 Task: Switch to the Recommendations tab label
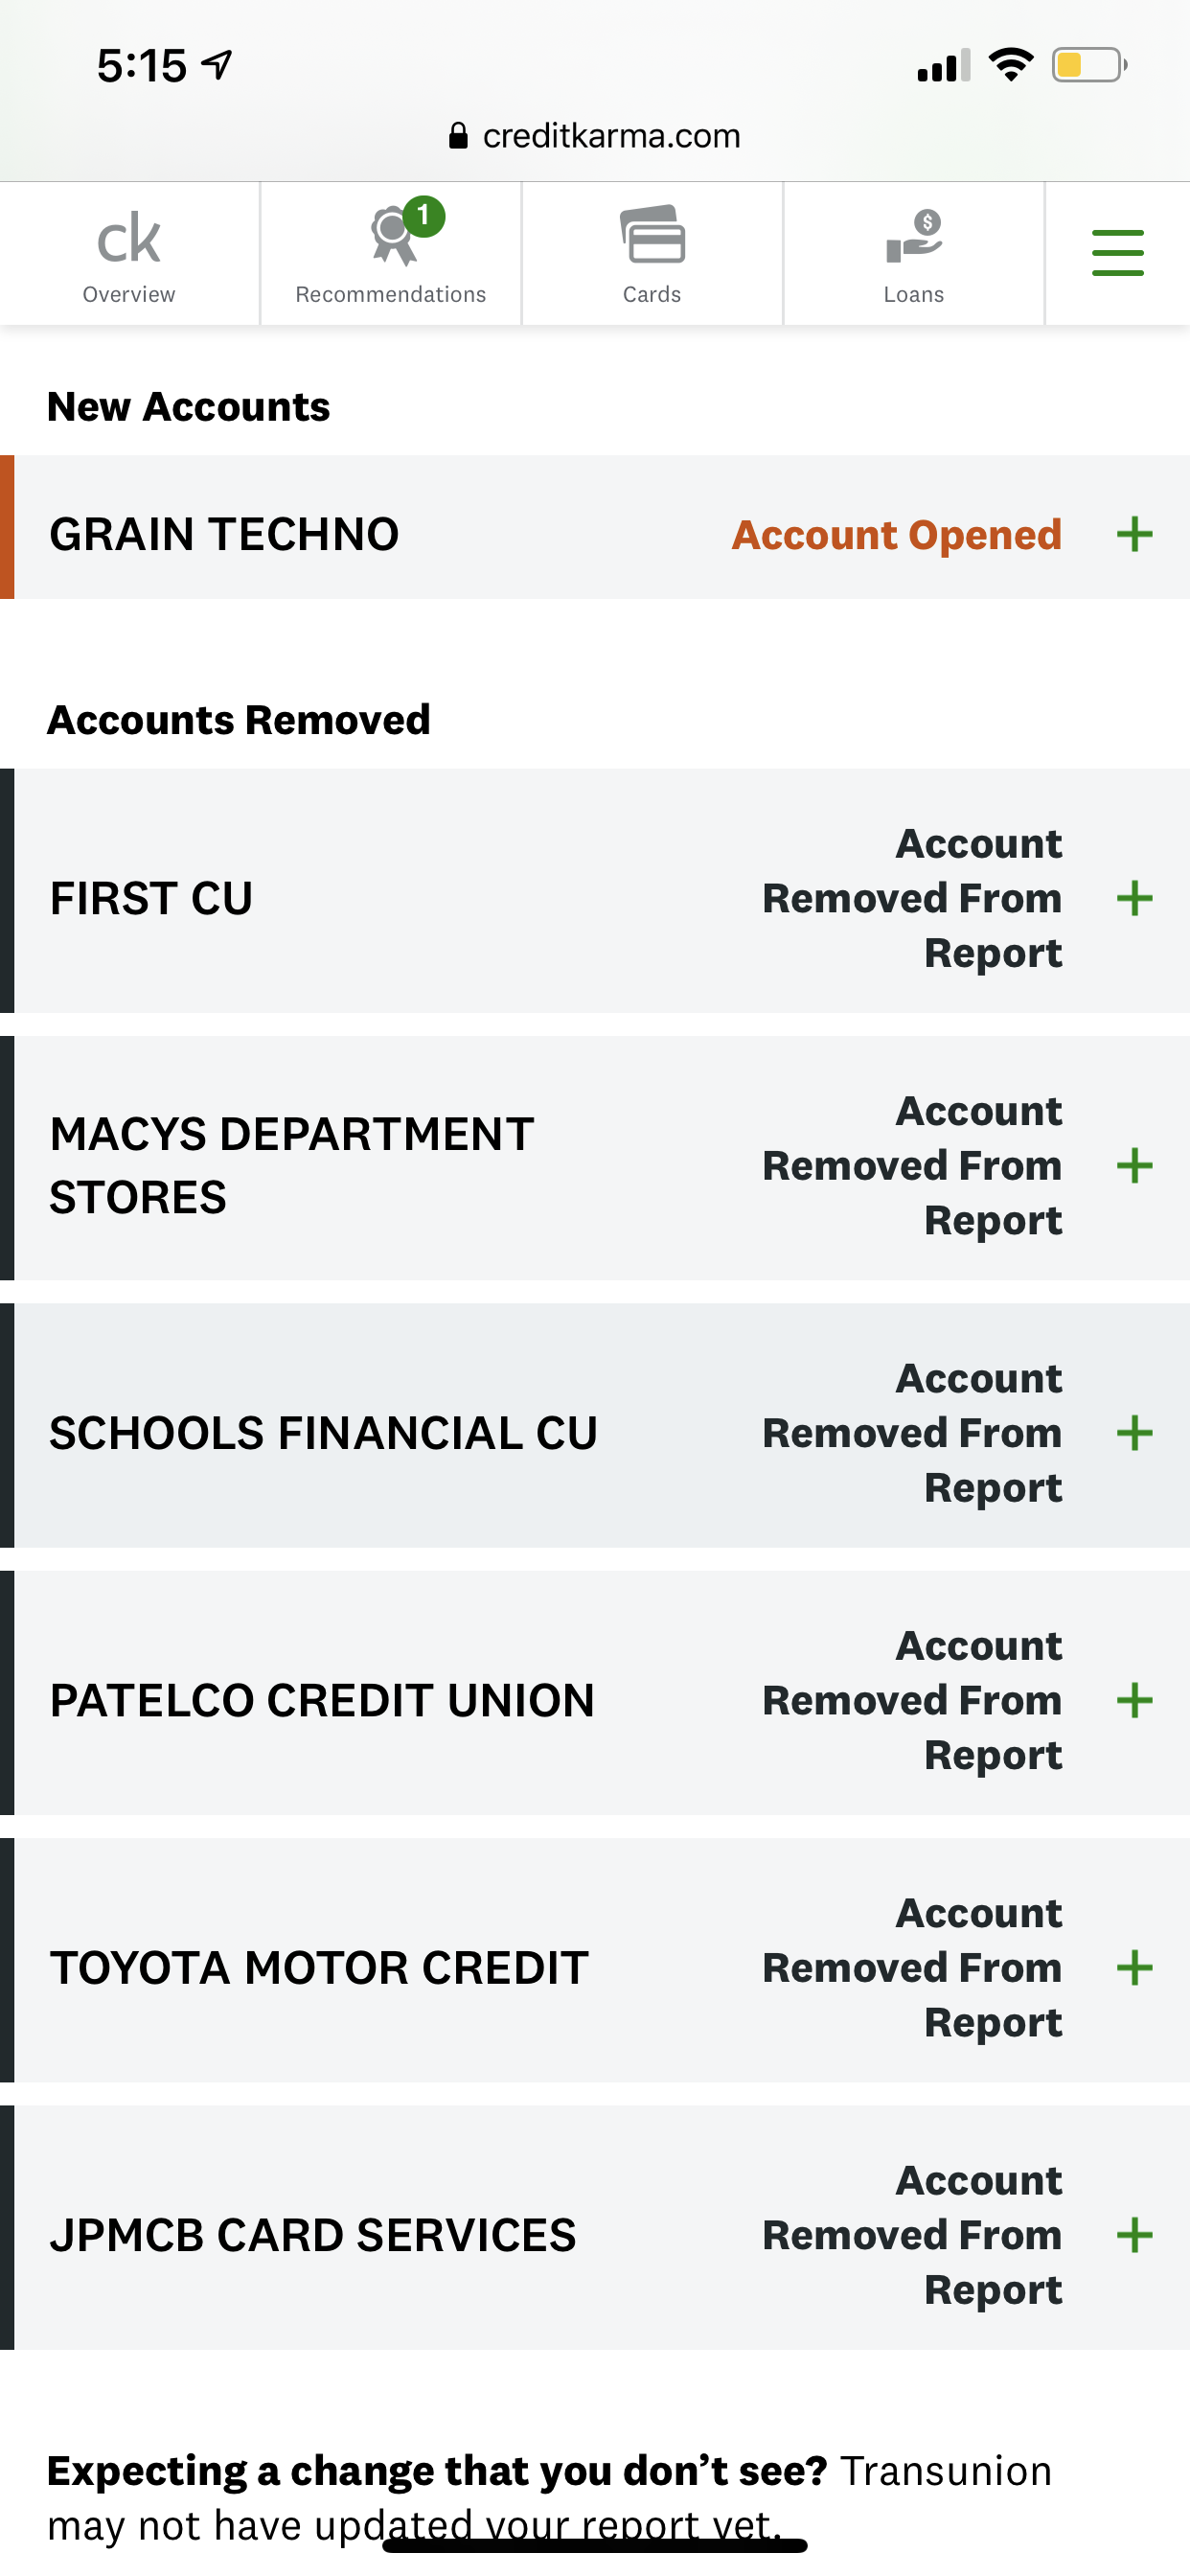coord(390,294)
